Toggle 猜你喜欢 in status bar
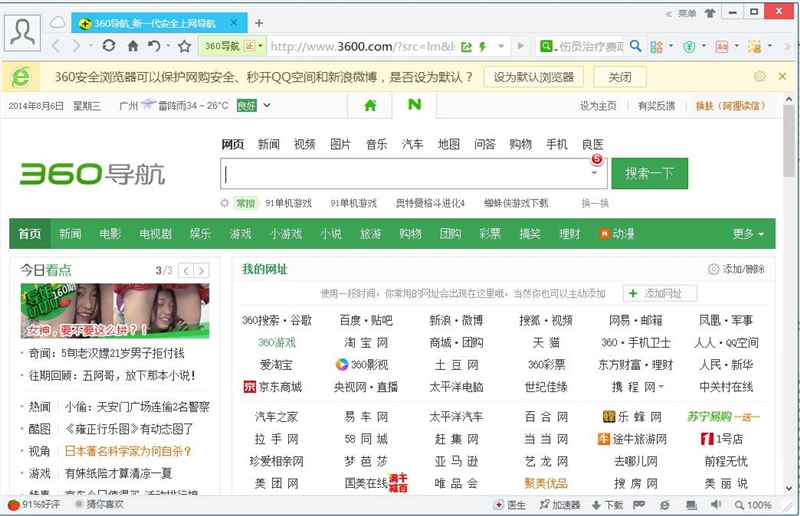The height and width of the screenshot is (516, 800). (99, 504)
